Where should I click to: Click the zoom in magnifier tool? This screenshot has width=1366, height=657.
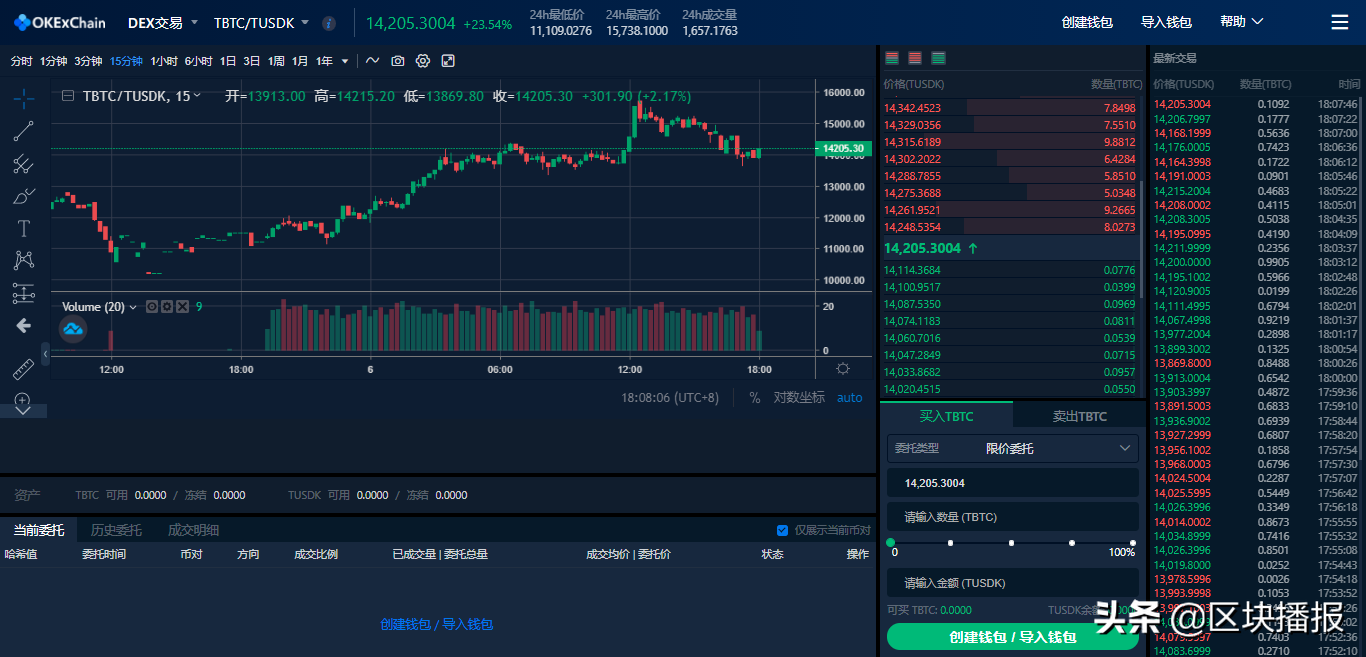[22, 400]
